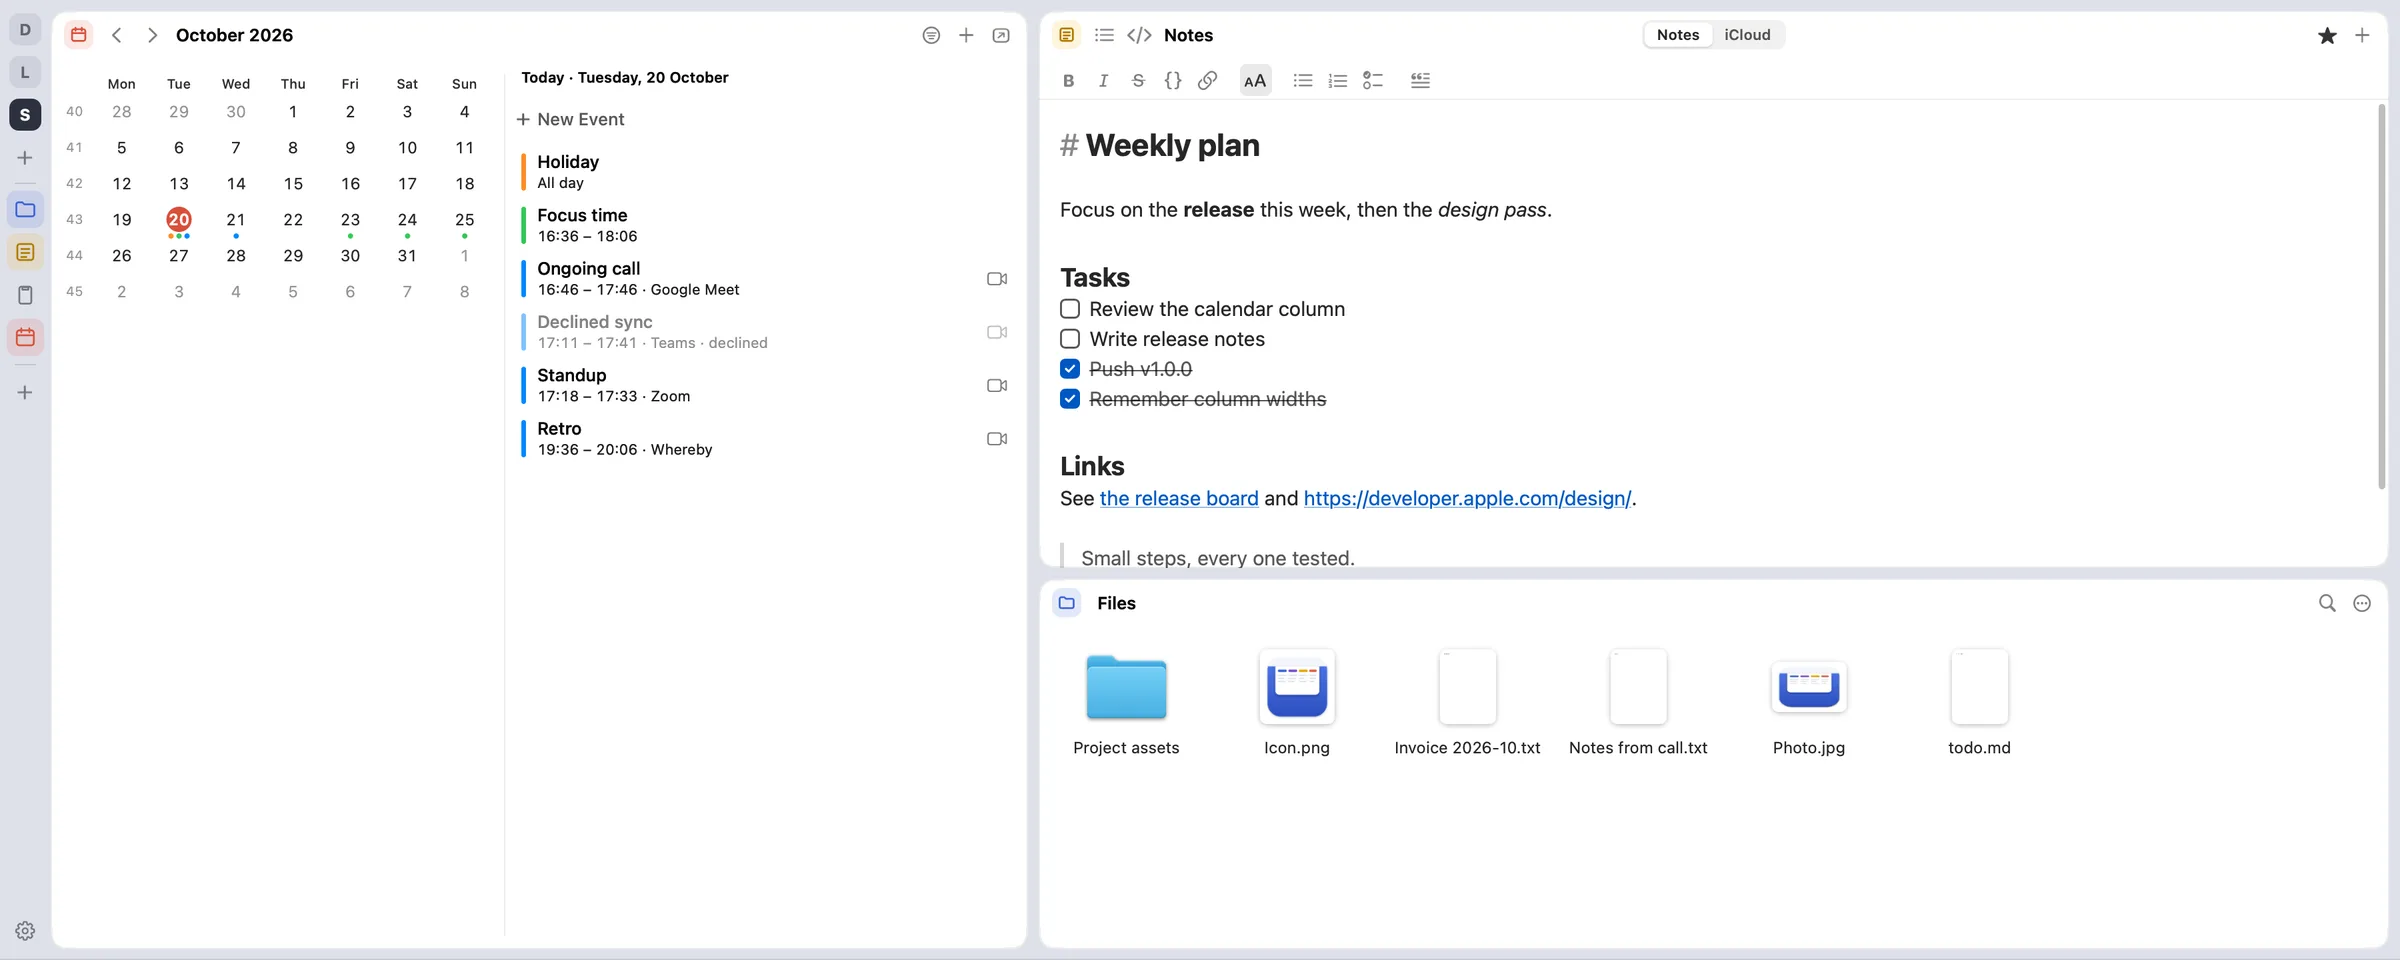
Task: Check Review the calendar column task
Action: 1070,309
